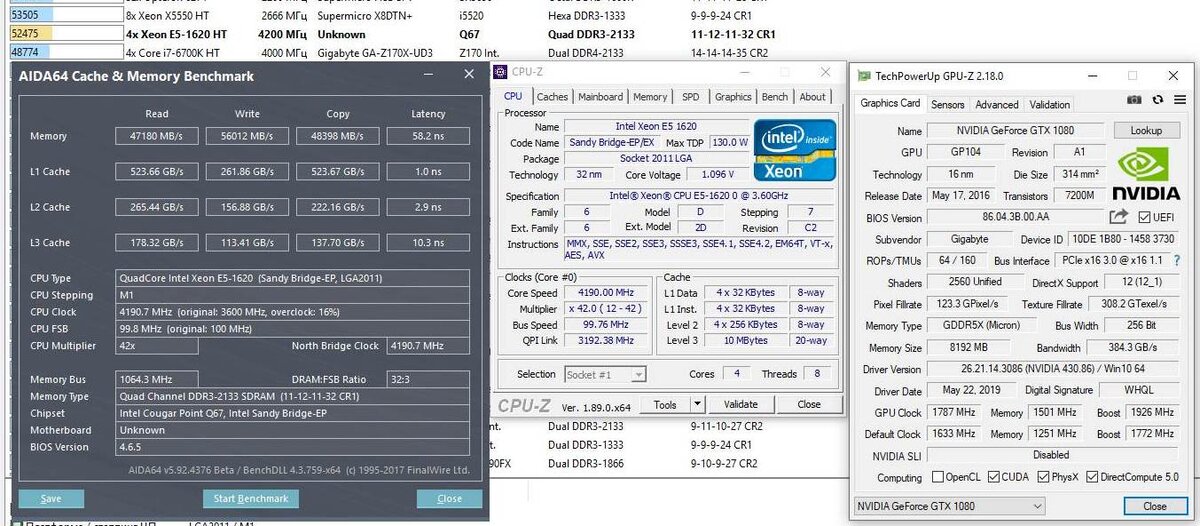Click the Close button in GPU-Z

(1154, 506)
